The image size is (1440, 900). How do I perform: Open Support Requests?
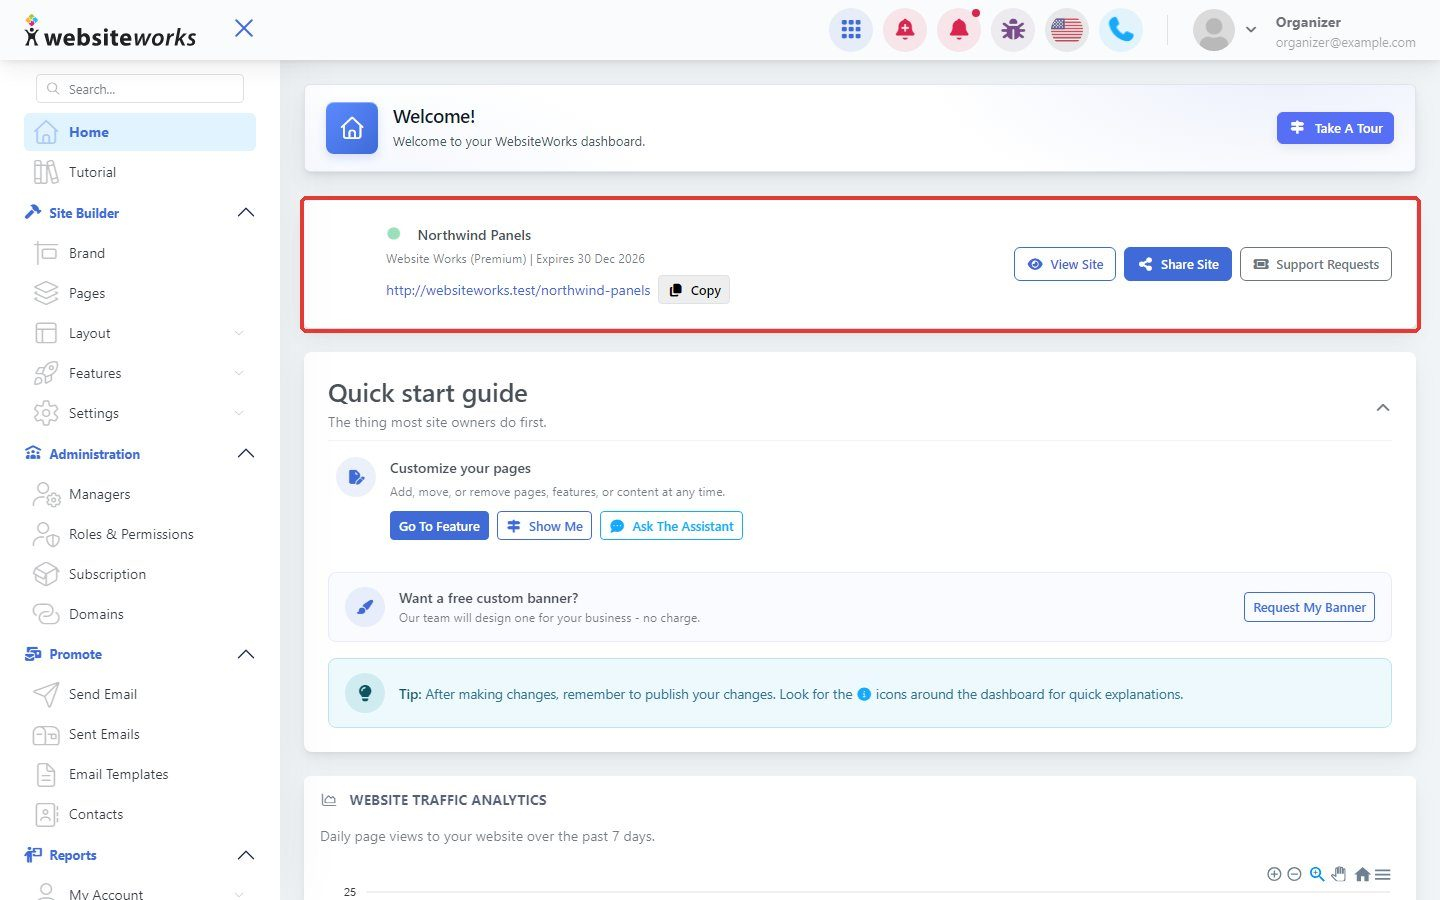point(1316,264)
